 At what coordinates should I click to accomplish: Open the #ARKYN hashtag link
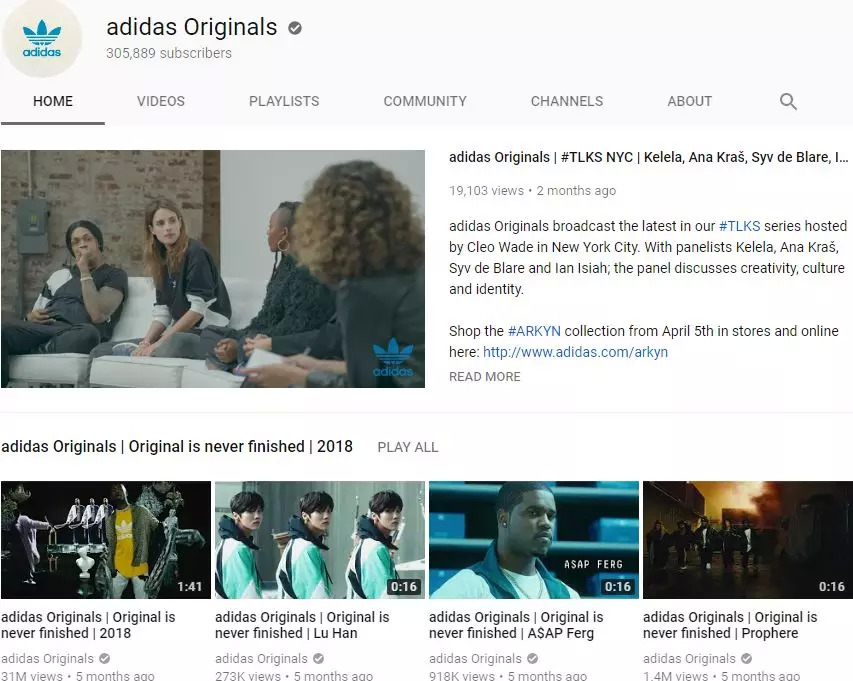pyautogui.click(x=534, y=331)
